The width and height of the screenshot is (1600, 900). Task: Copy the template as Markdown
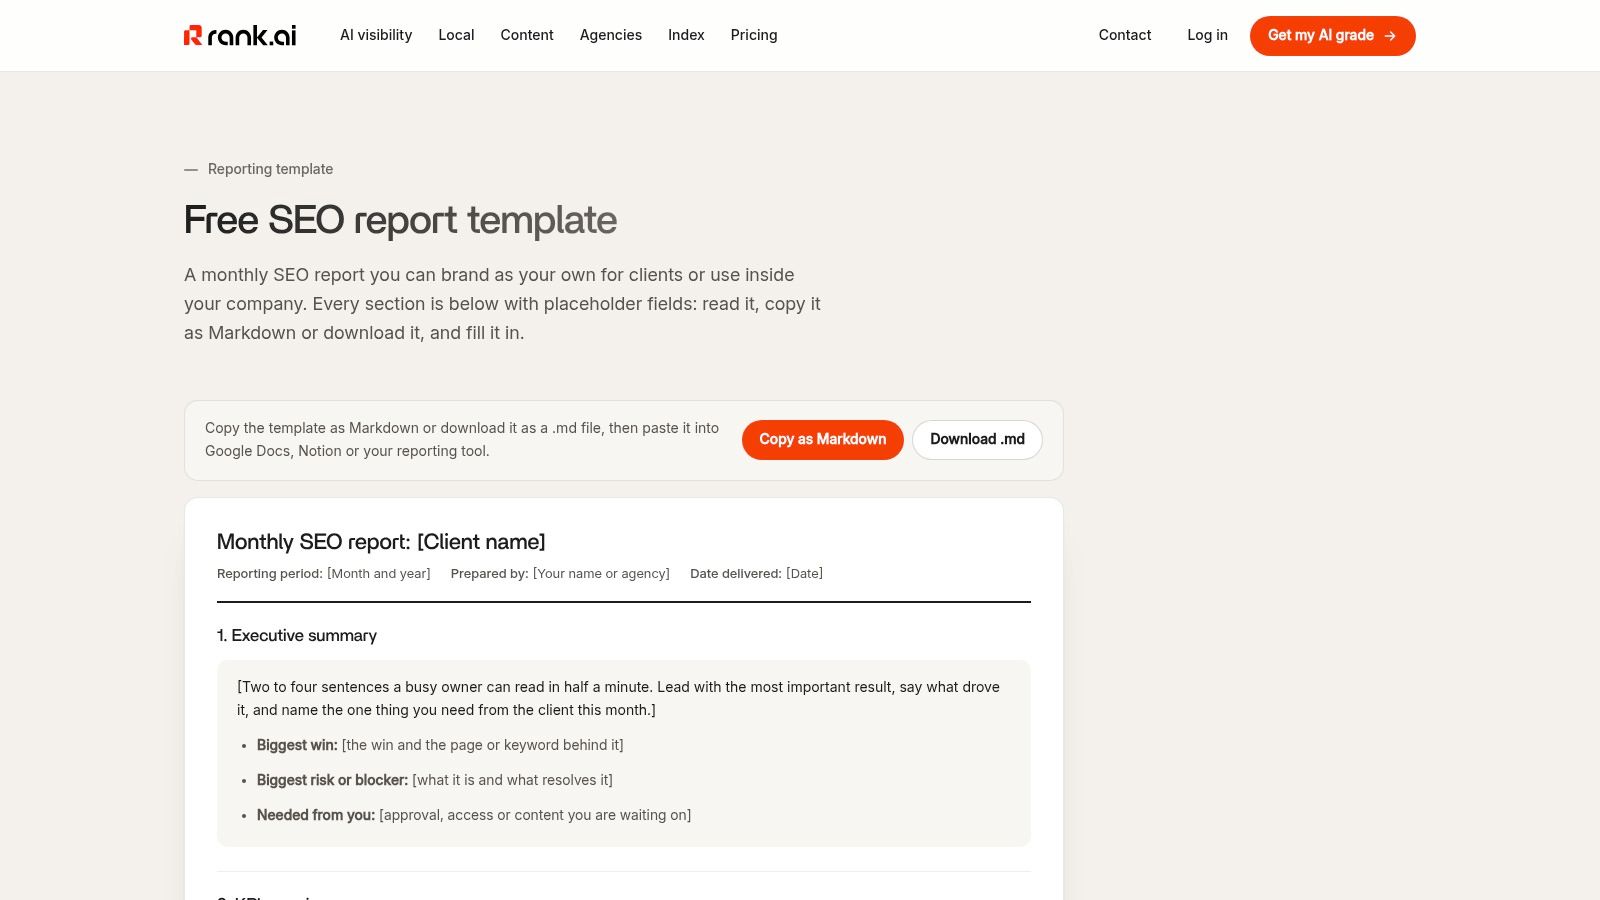[x=822, y=440]
